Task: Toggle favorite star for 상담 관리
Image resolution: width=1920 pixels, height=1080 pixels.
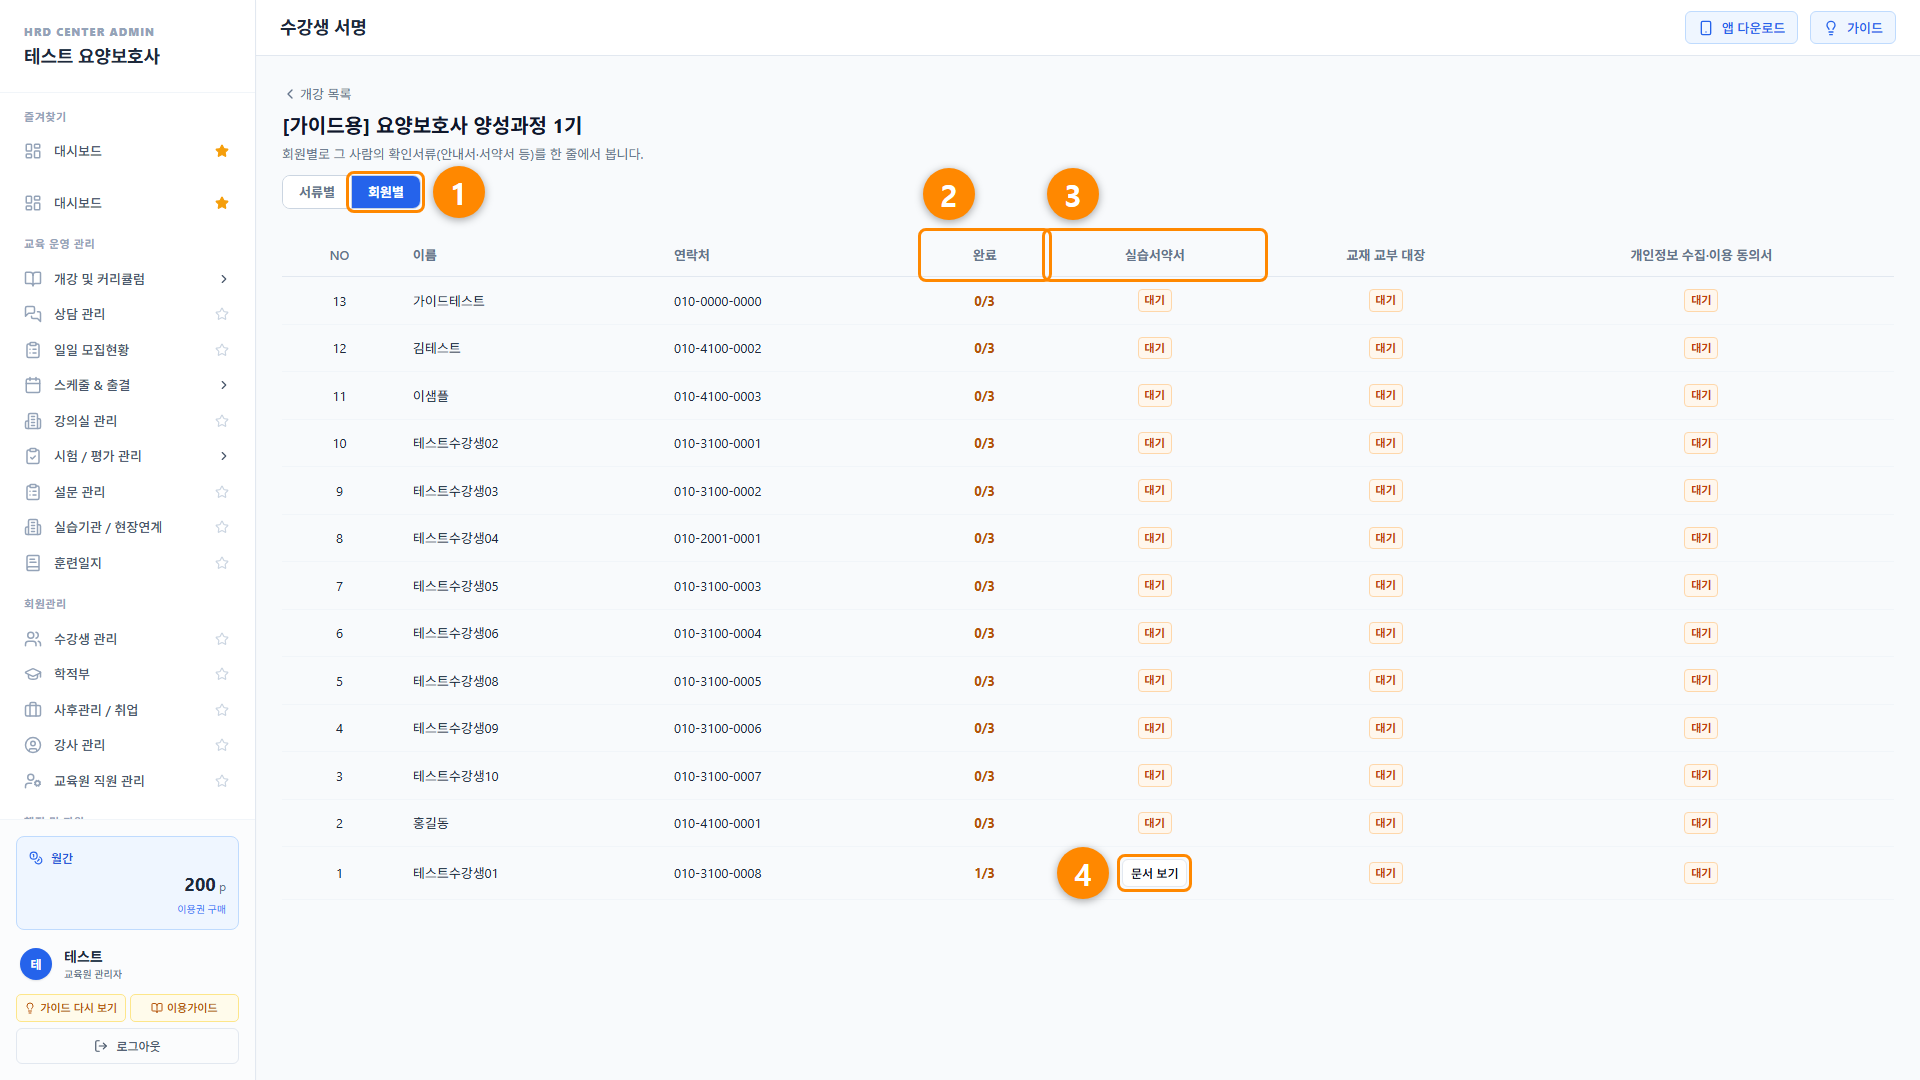Action: [x=222, y=314]
